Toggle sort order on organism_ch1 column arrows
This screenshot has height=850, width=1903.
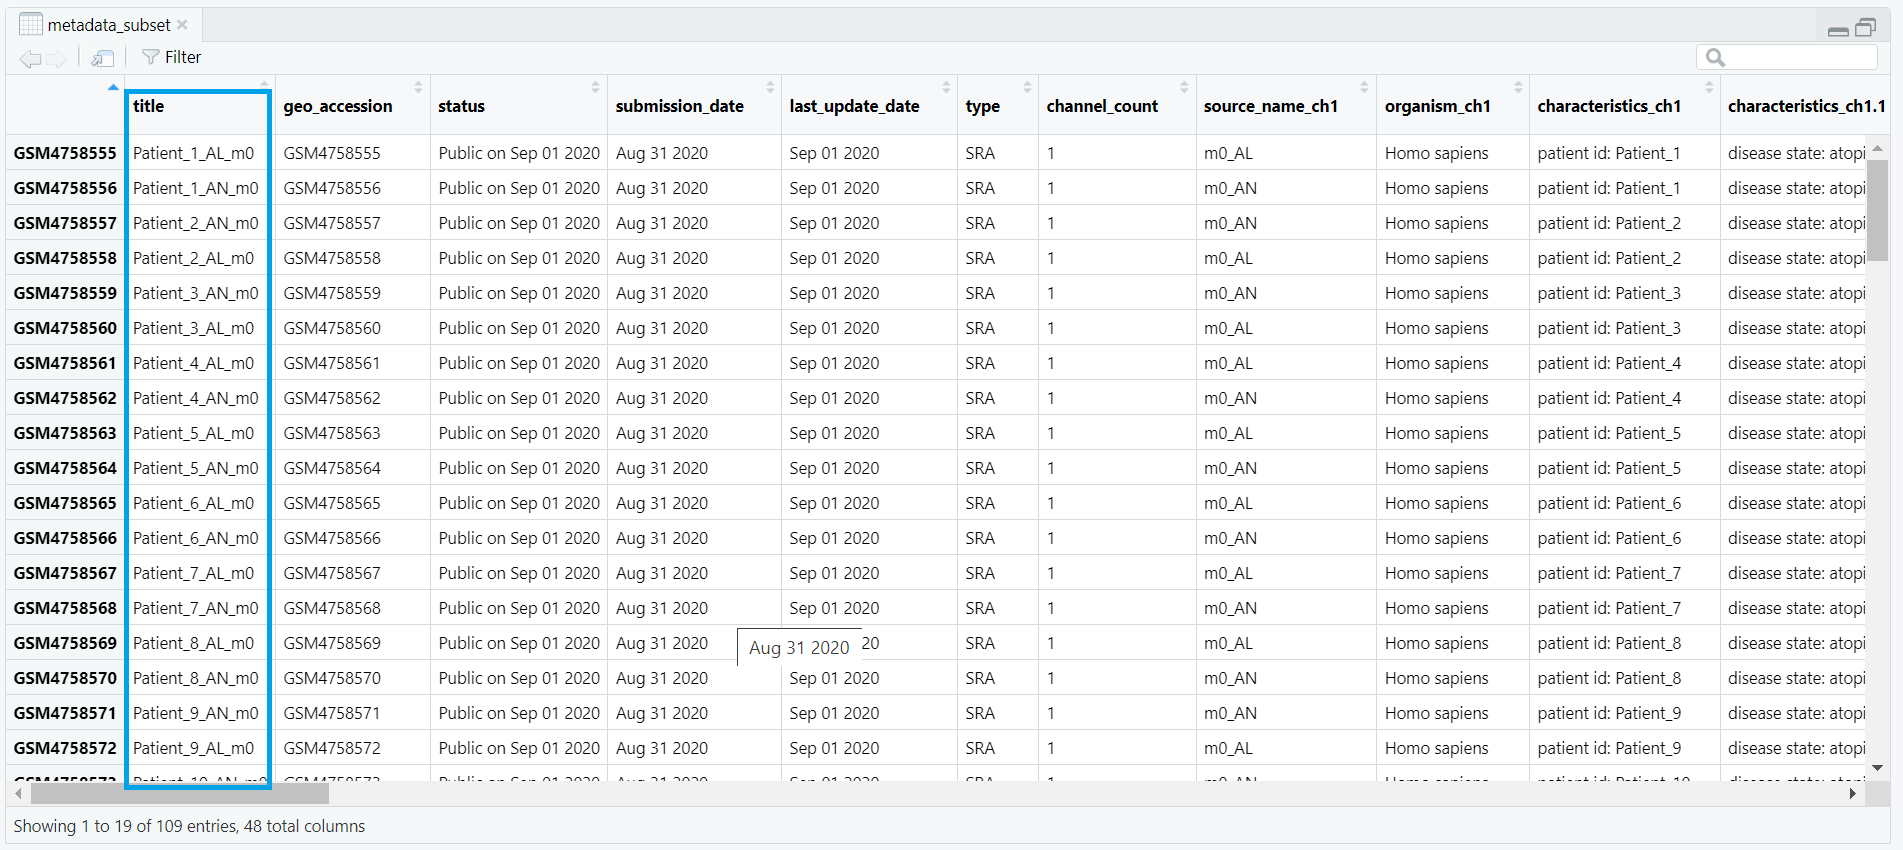point(1517,87)
